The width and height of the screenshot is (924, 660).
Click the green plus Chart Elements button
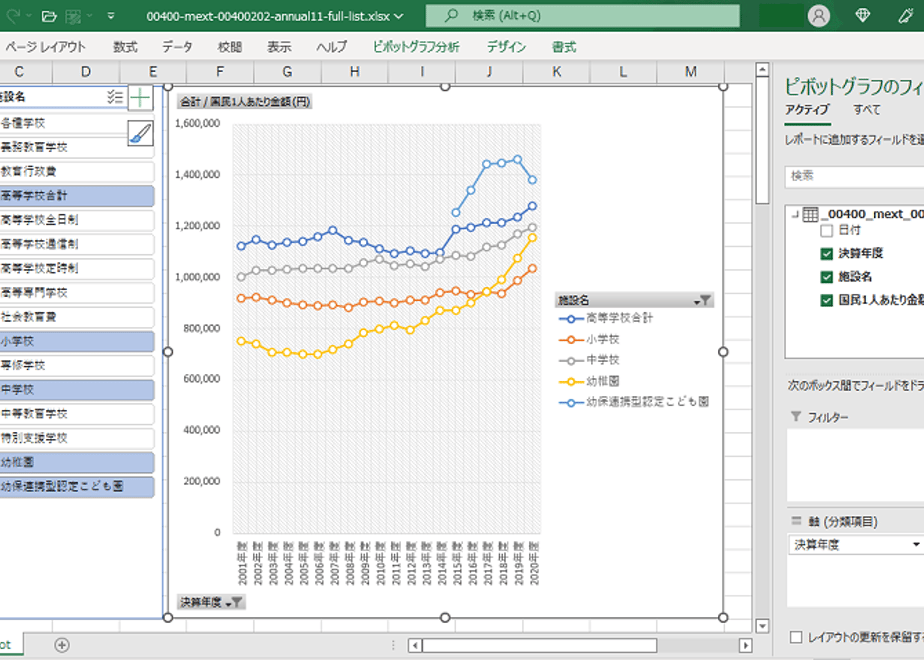click(x=140, y=98)
